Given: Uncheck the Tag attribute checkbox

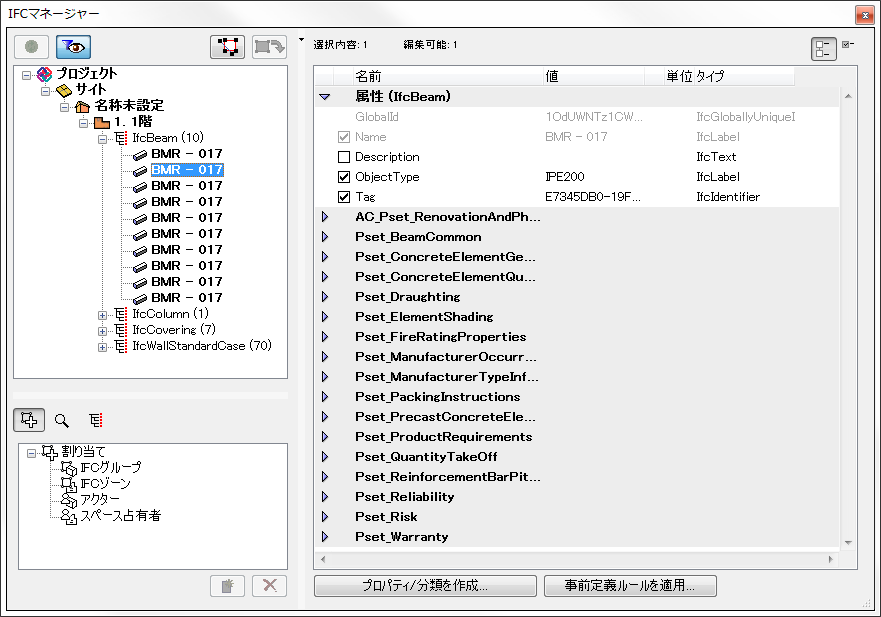Looking at the screenshot, I should tap(344, 197).
